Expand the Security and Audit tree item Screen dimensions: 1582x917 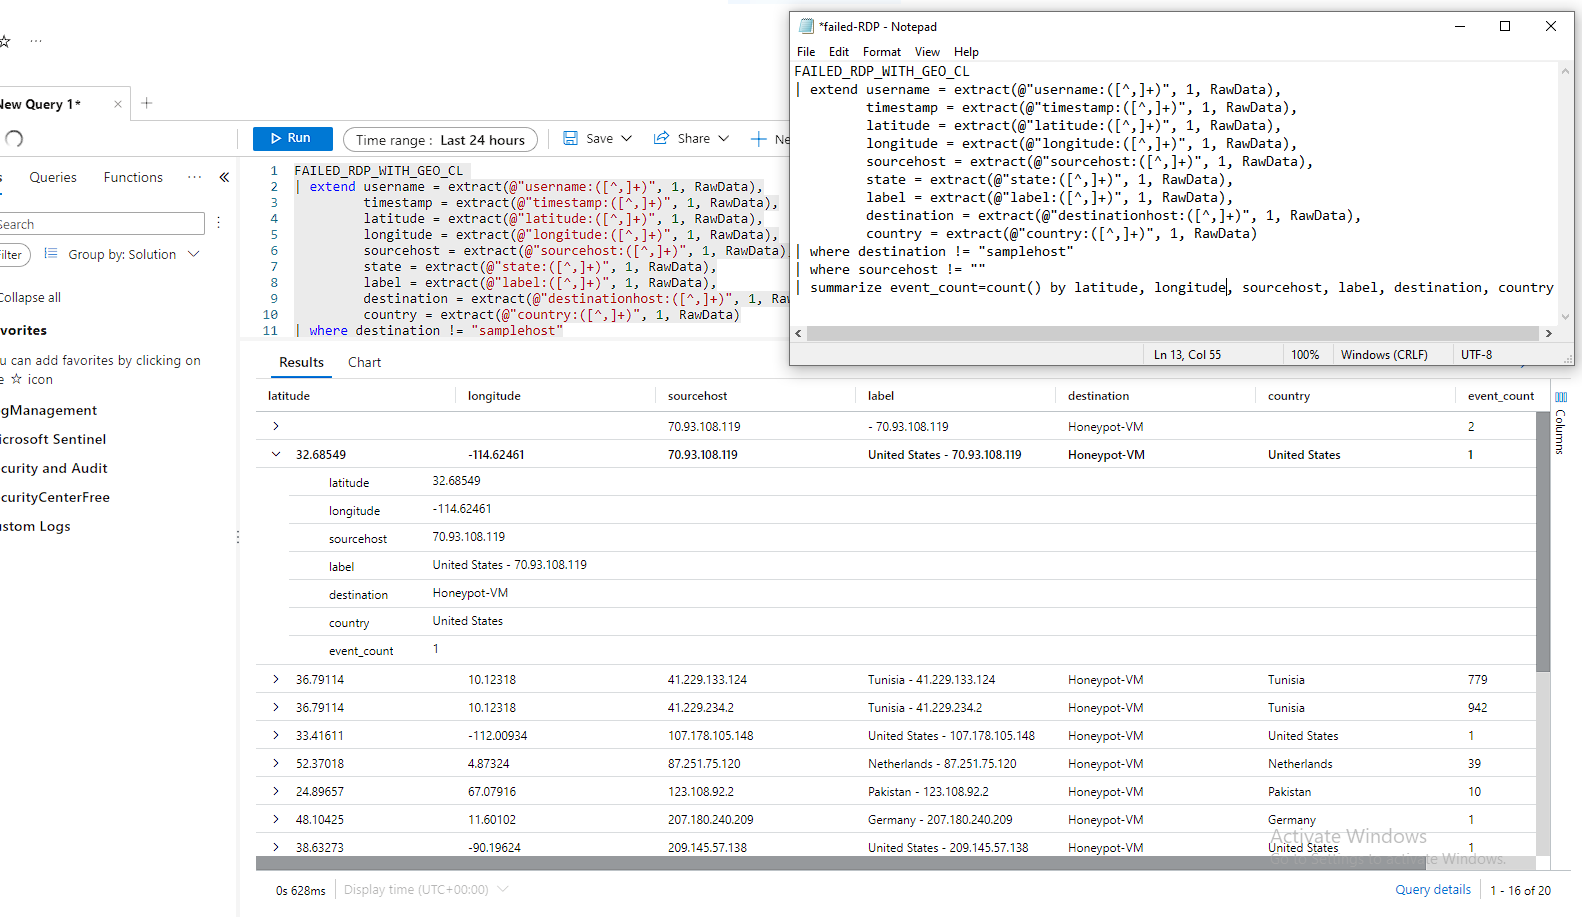54,468
